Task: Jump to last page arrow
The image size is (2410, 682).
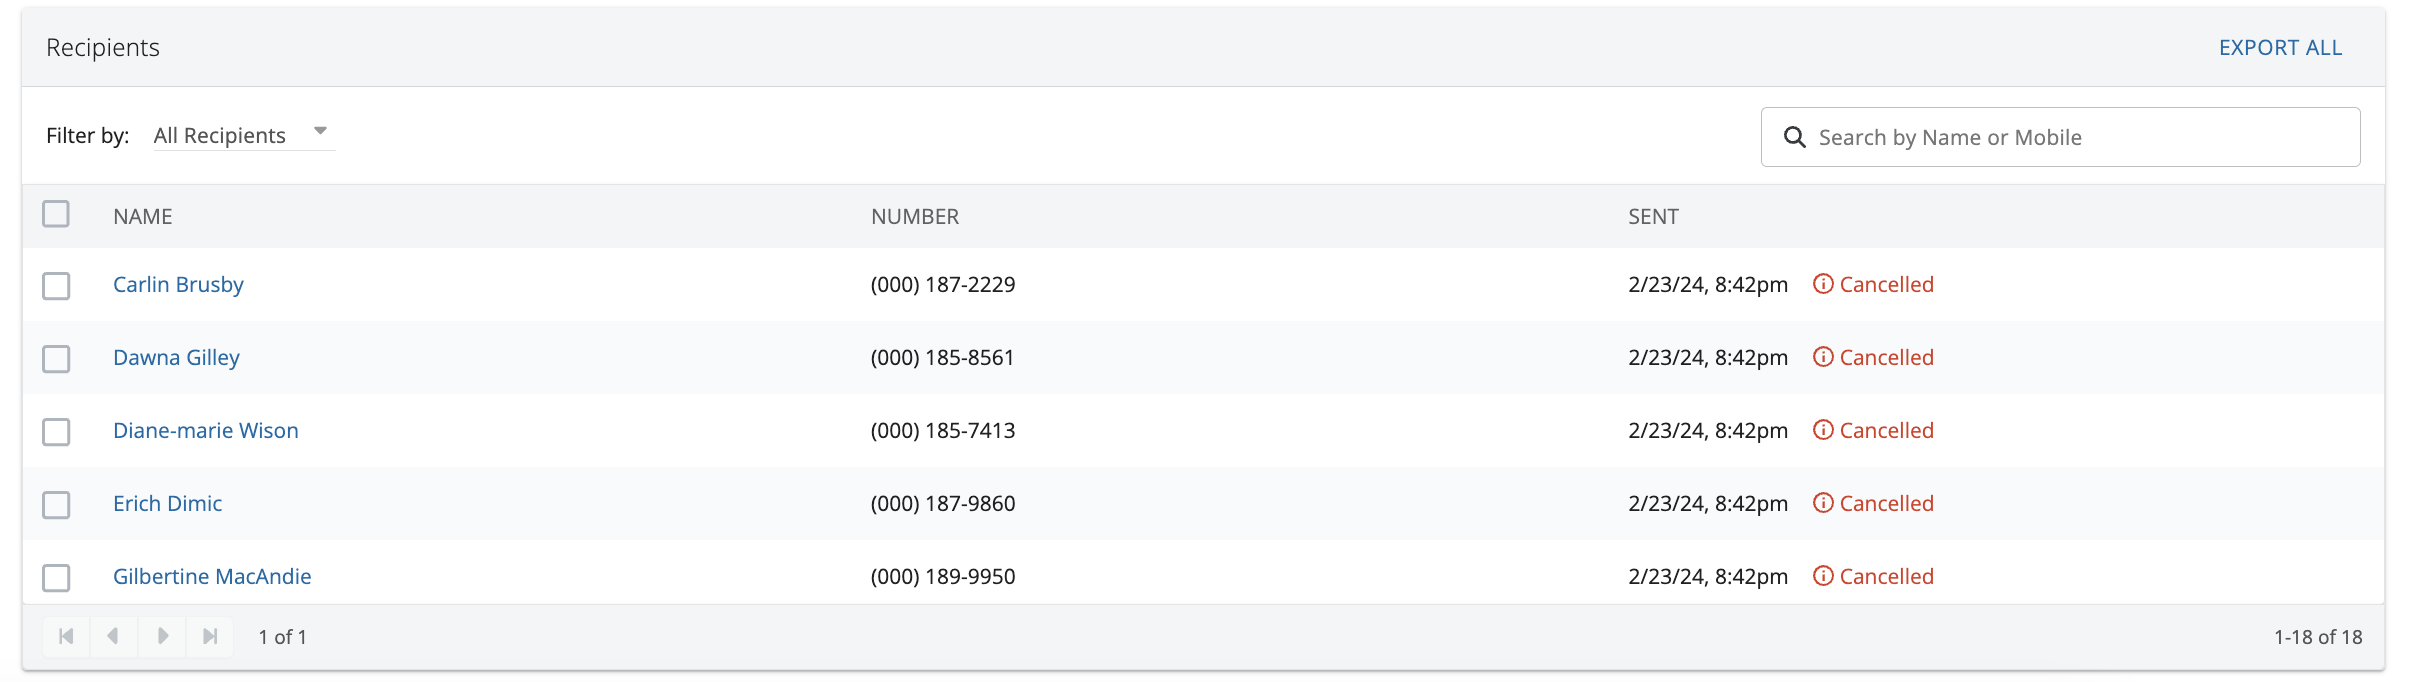Action: (210, 636)
